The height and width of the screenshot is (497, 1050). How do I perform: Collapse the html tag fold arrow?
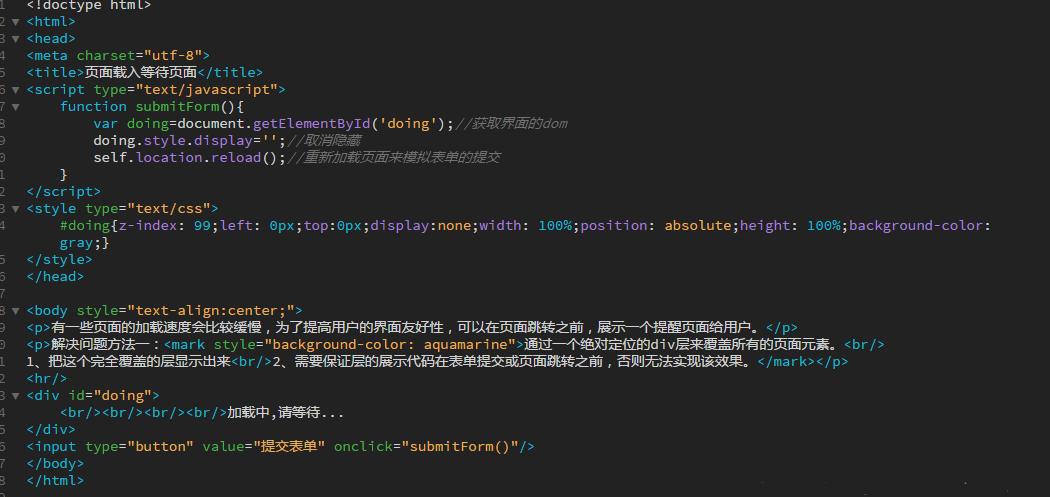[x=14, y=21]
